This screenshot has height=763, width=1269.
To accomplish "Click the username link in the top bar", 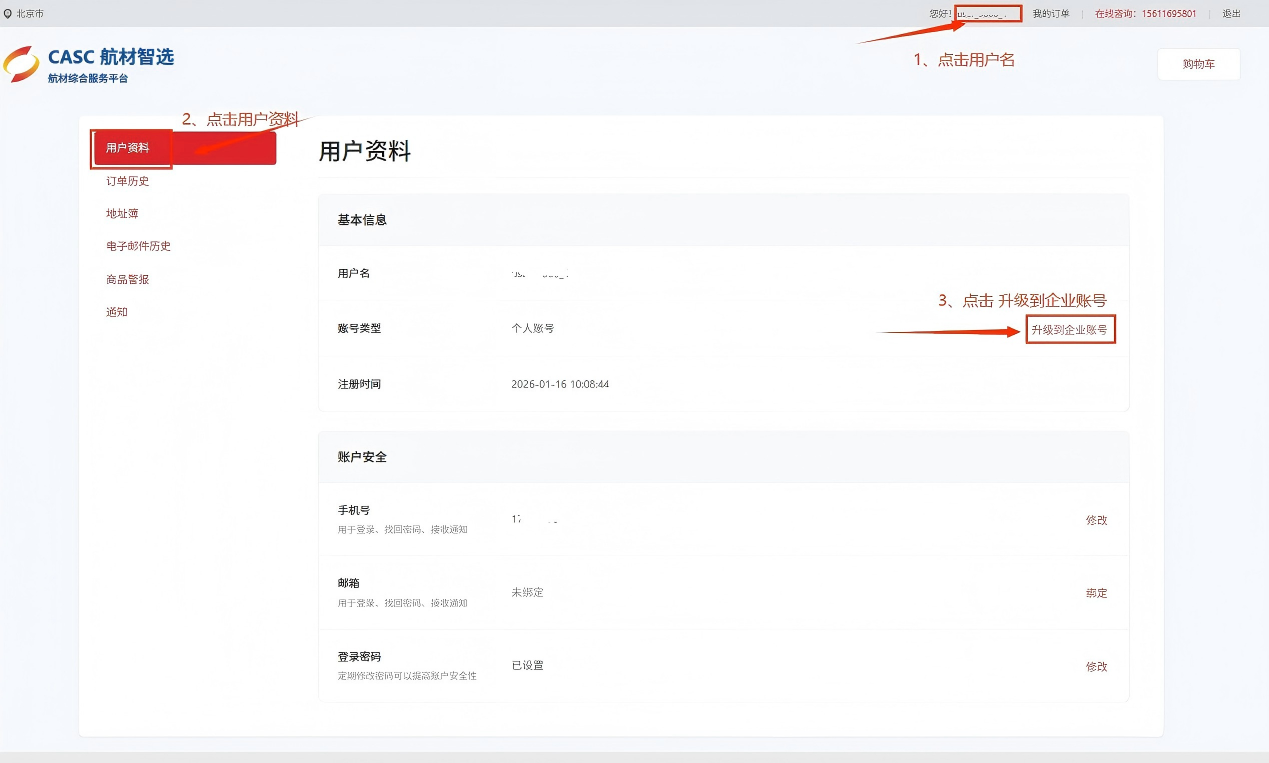I will pos(987,14).
